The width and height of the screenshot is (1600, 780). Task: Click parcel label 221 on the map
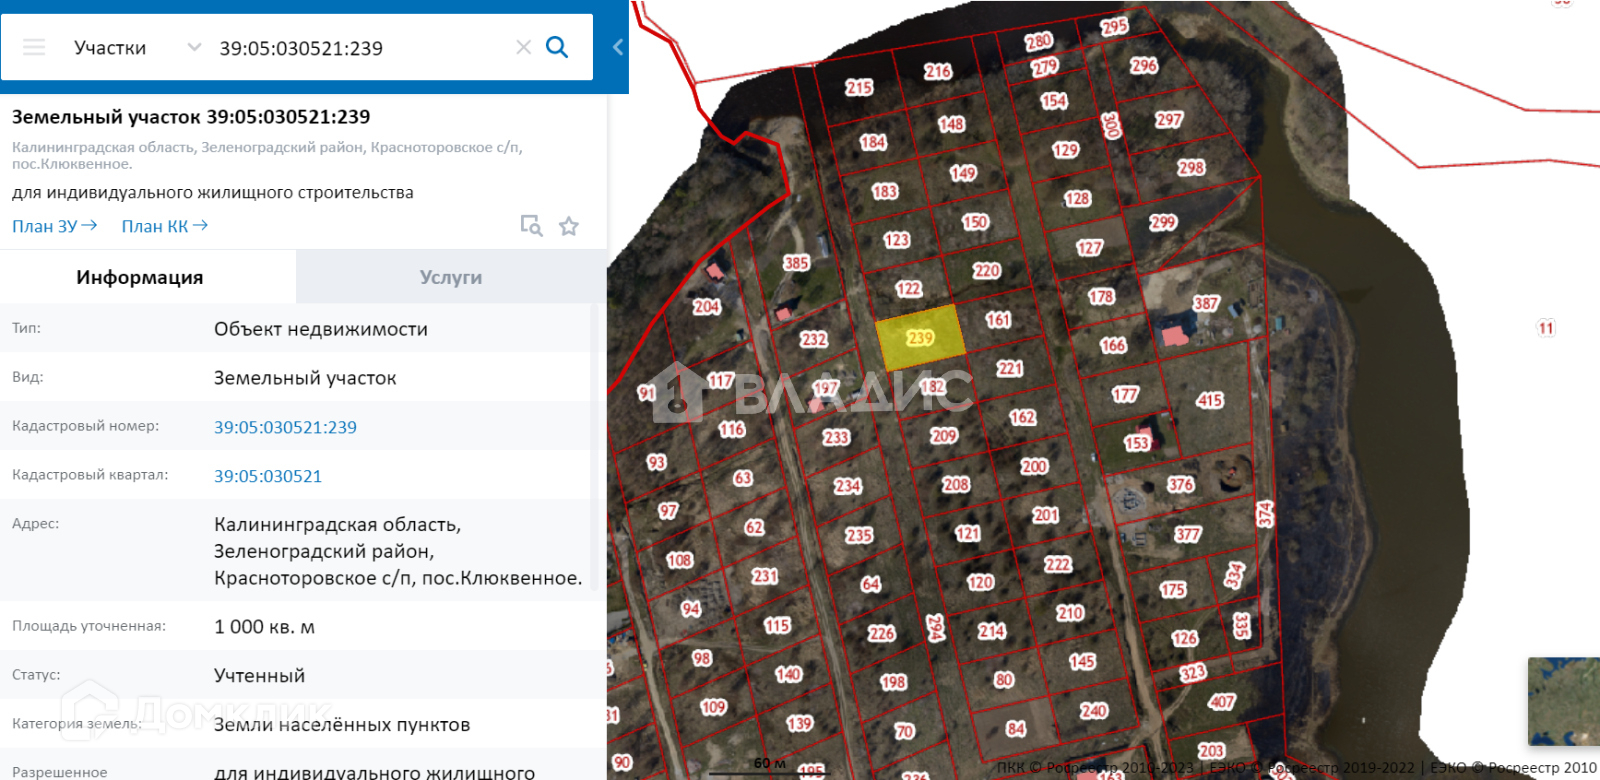(x=1010, y=368)
